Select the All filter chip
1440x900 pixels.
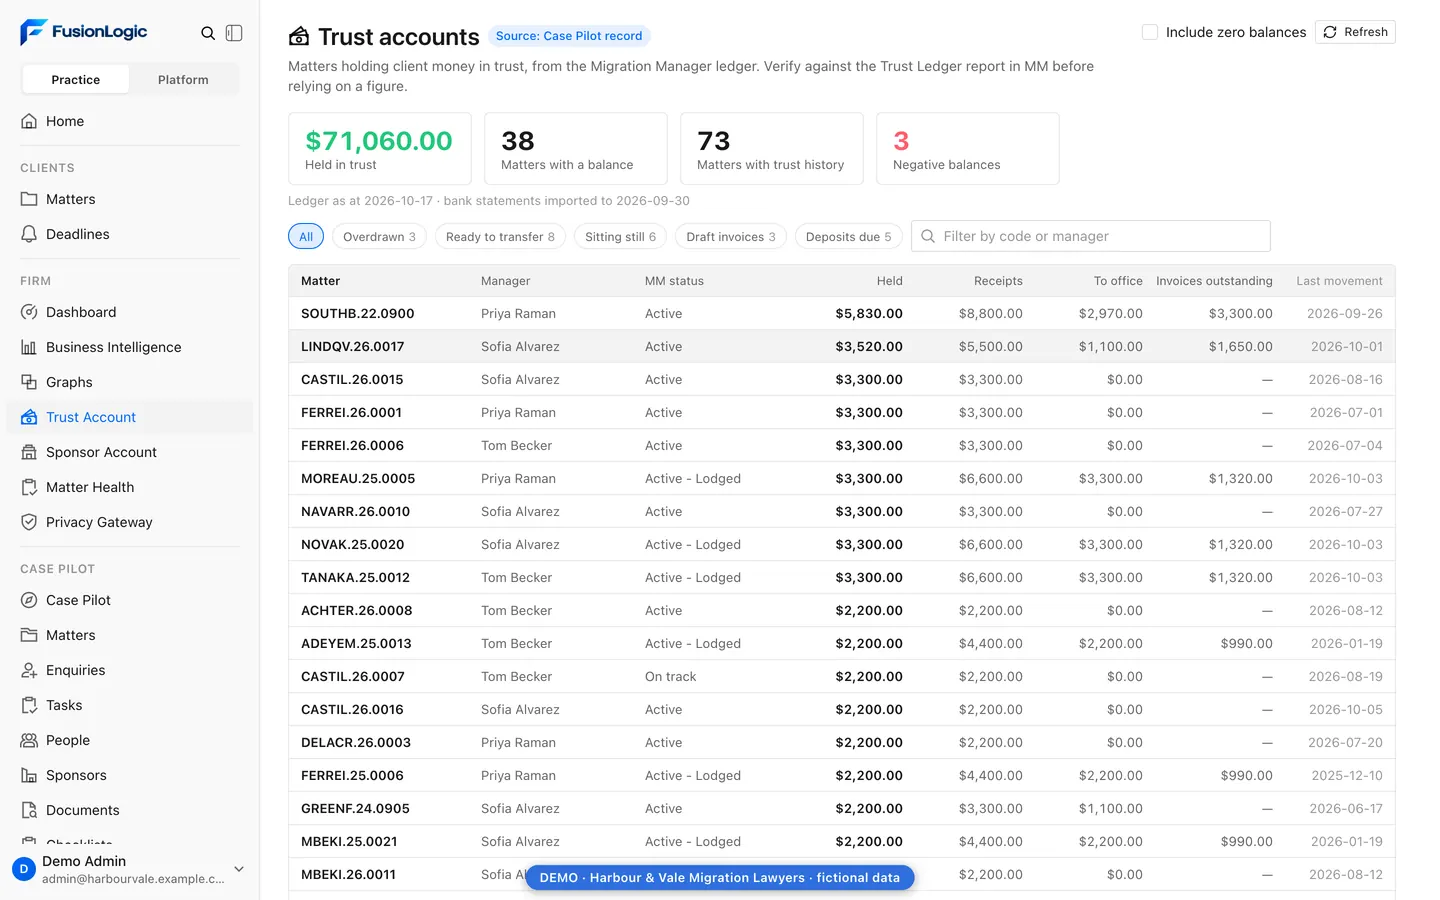point(306,236)
